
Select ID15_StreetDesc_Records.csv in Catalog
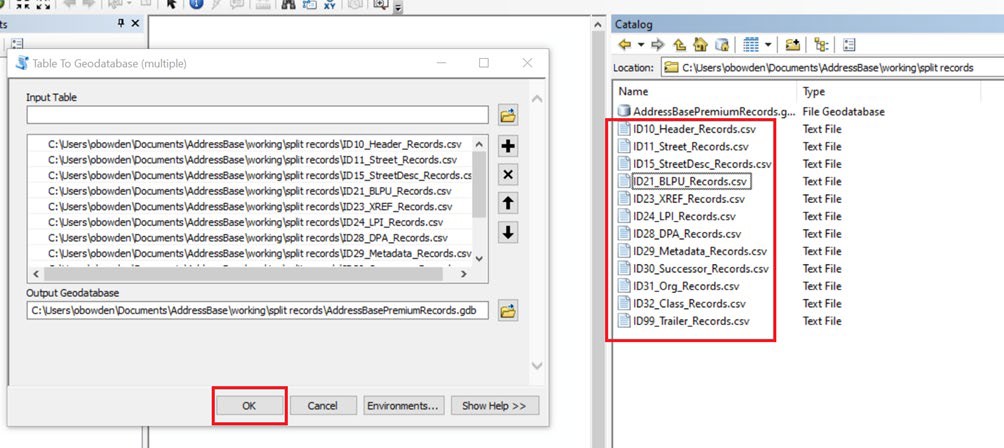[x=695, y=164]
